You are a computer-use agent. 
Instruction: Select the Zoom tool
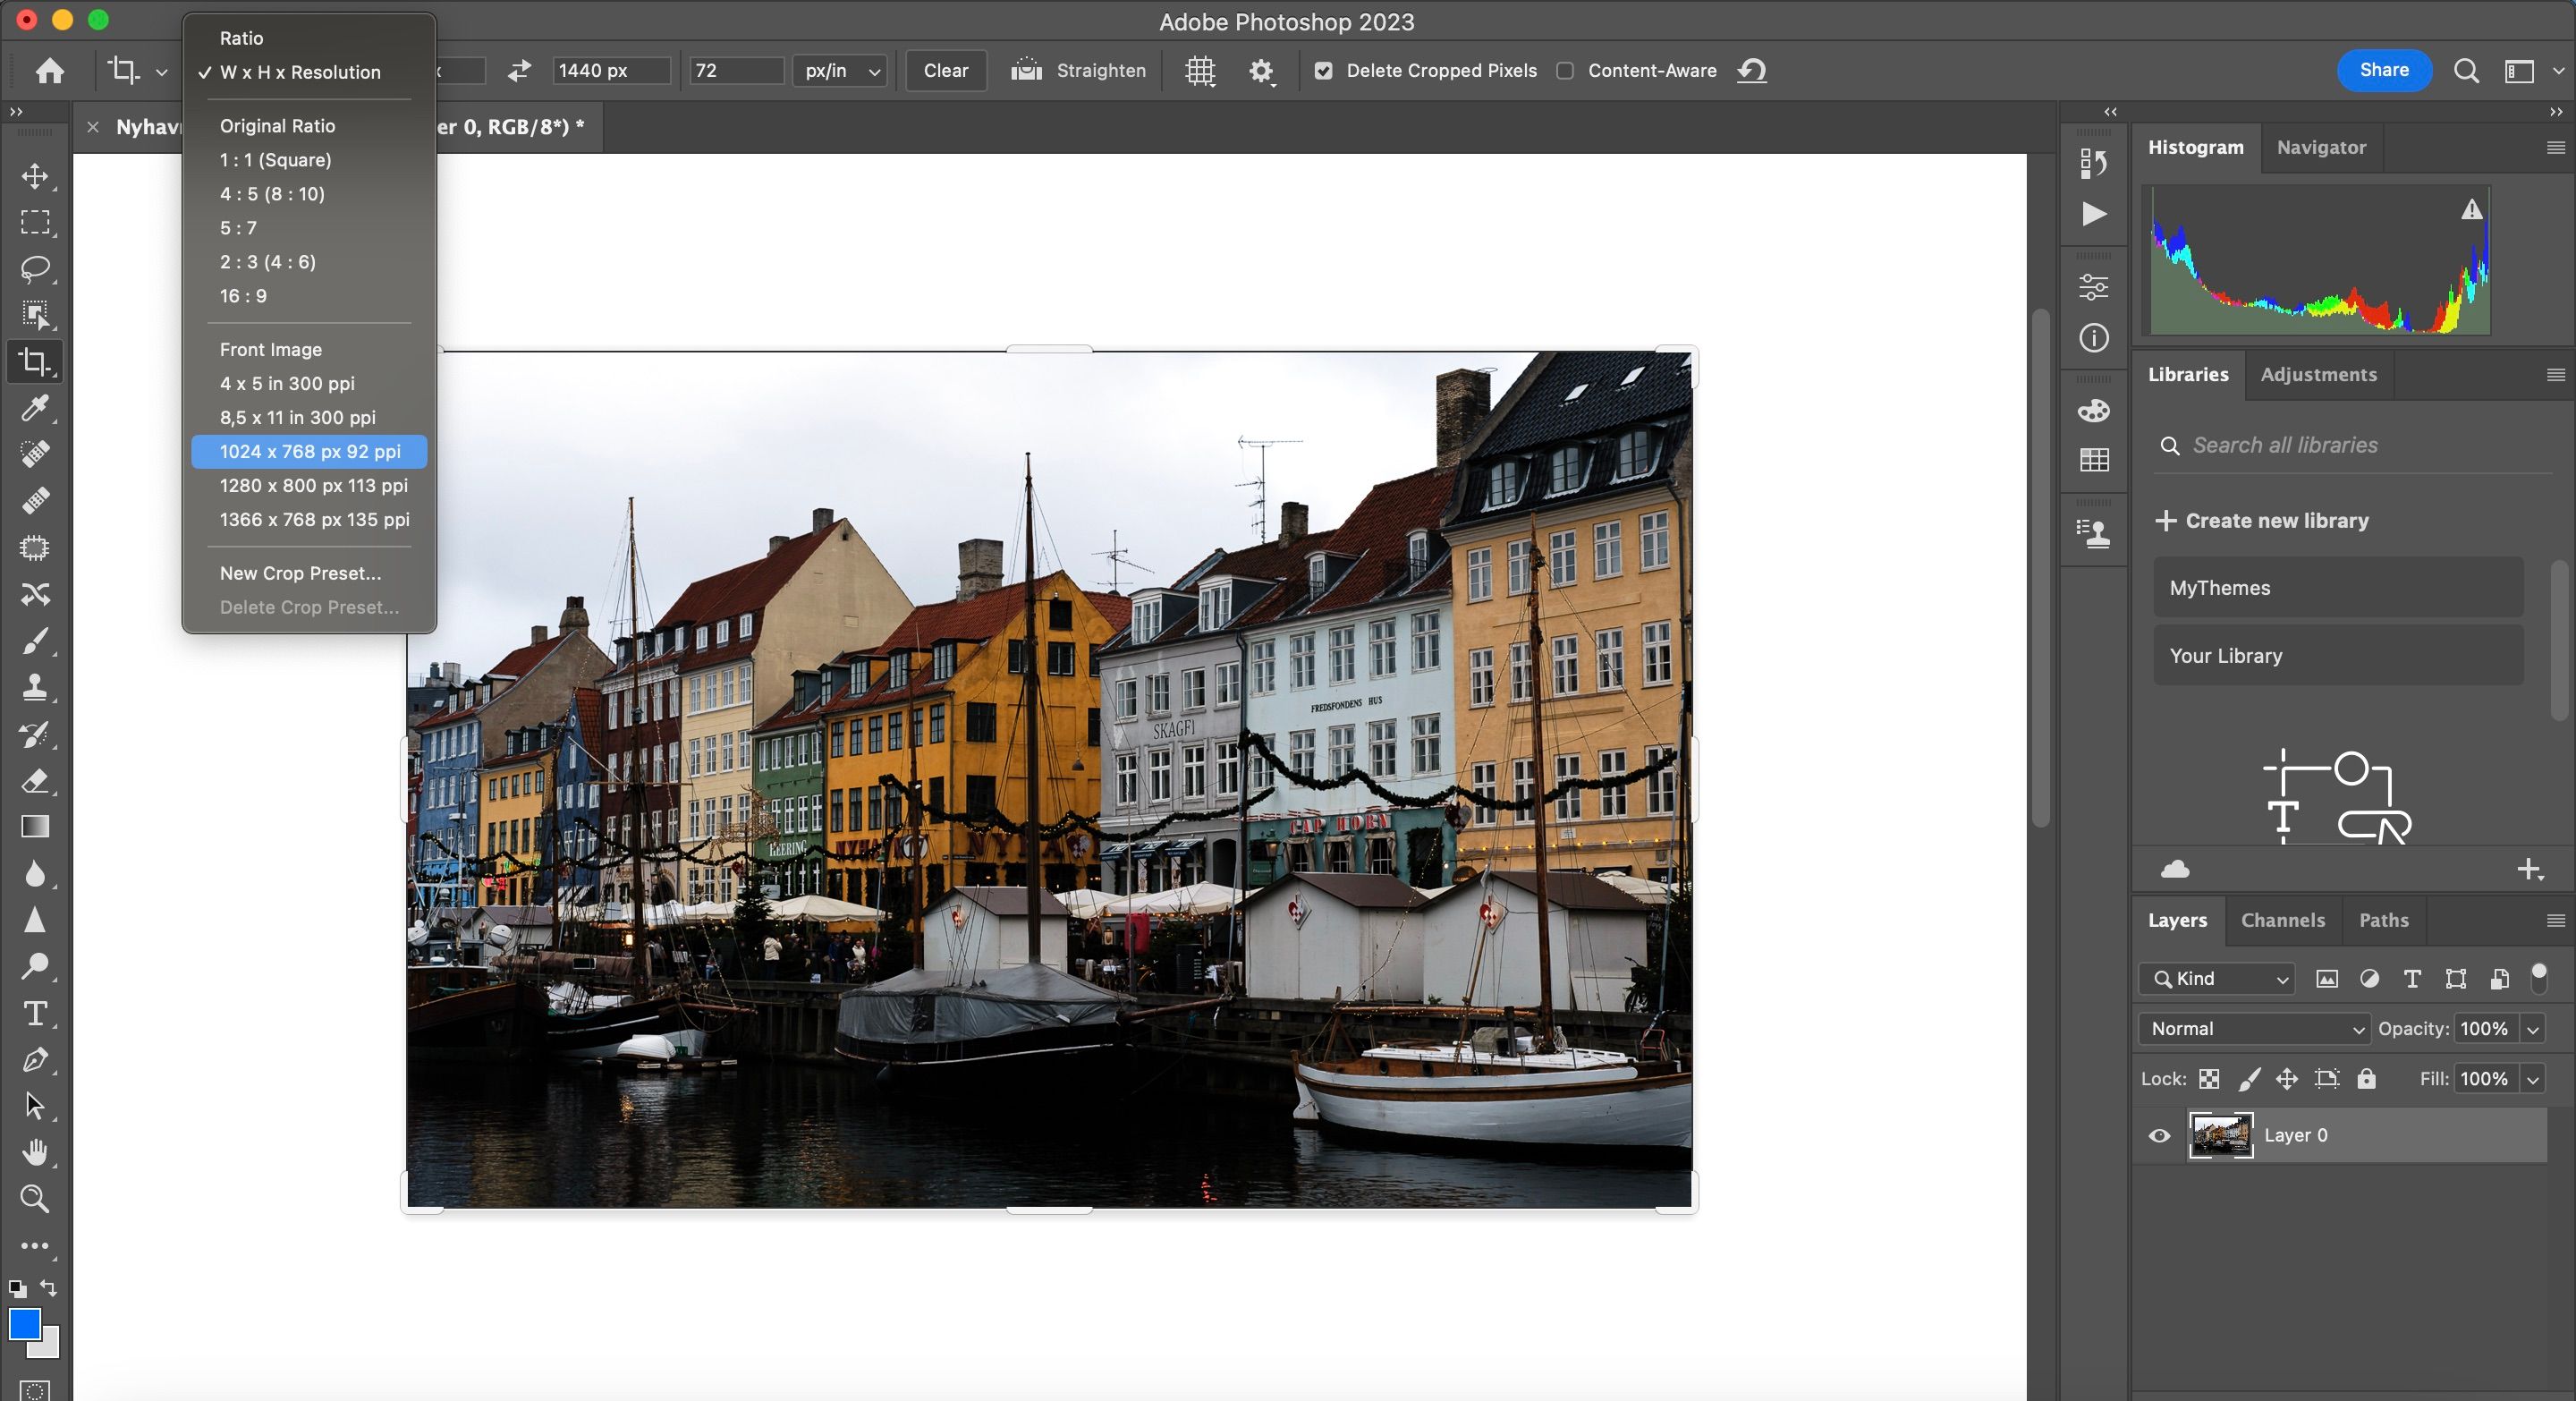coord(35,1199)
